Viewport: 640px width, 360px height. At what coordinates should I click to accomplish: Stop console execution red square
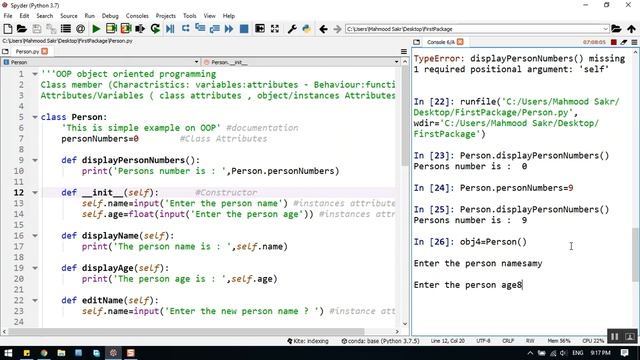coord(613,42)
